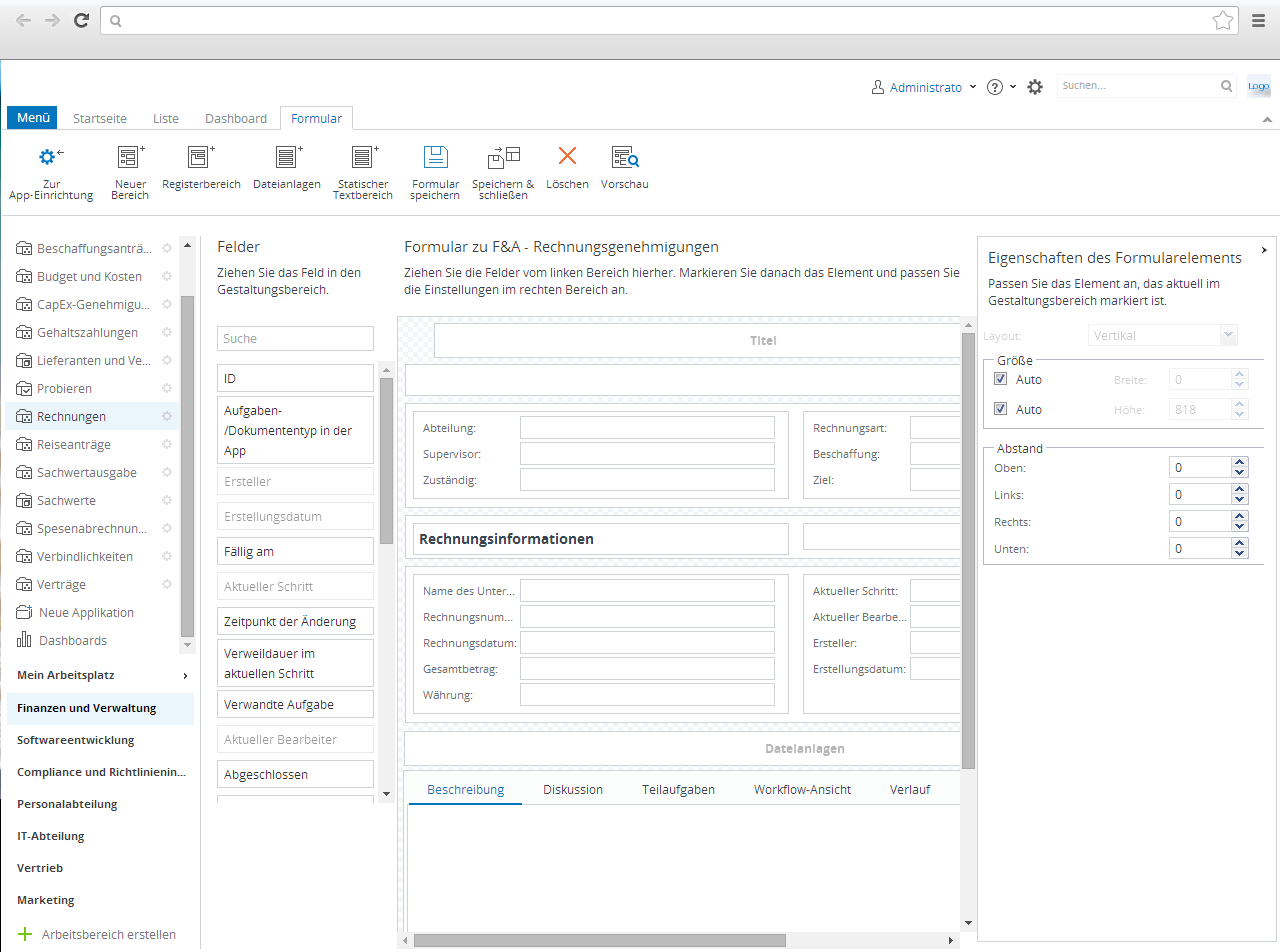Image resolution: width=1280 pixels, height=952 pixels.
Task: Switch to the Liste tab
Action: [x=166, y=118]
